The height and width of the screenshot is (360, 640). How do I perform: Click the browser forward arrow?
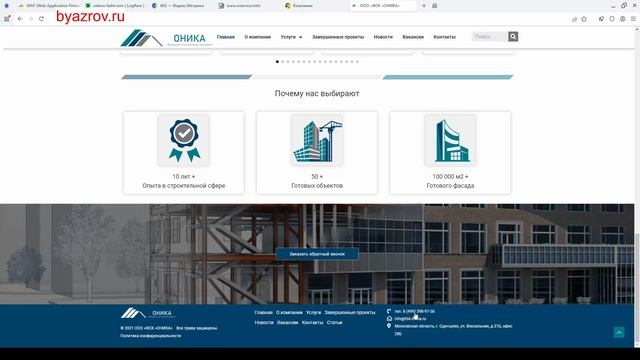pyautogui.click(x=31, y=19)
